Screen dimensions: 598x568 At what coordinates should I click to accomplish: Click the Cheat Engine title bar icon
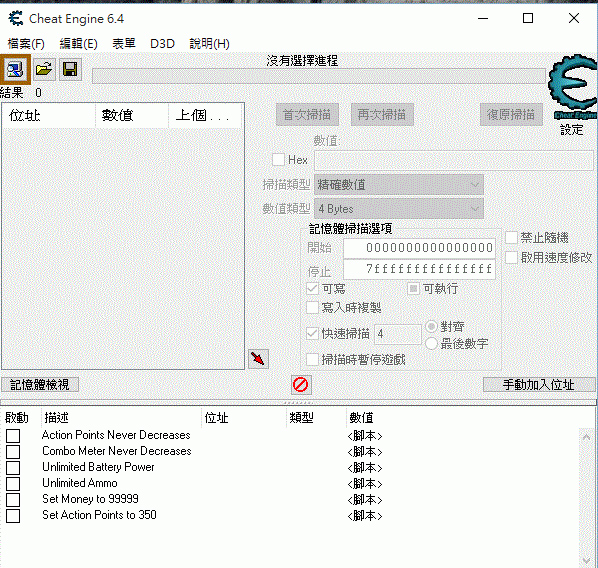tap(16, 18)
